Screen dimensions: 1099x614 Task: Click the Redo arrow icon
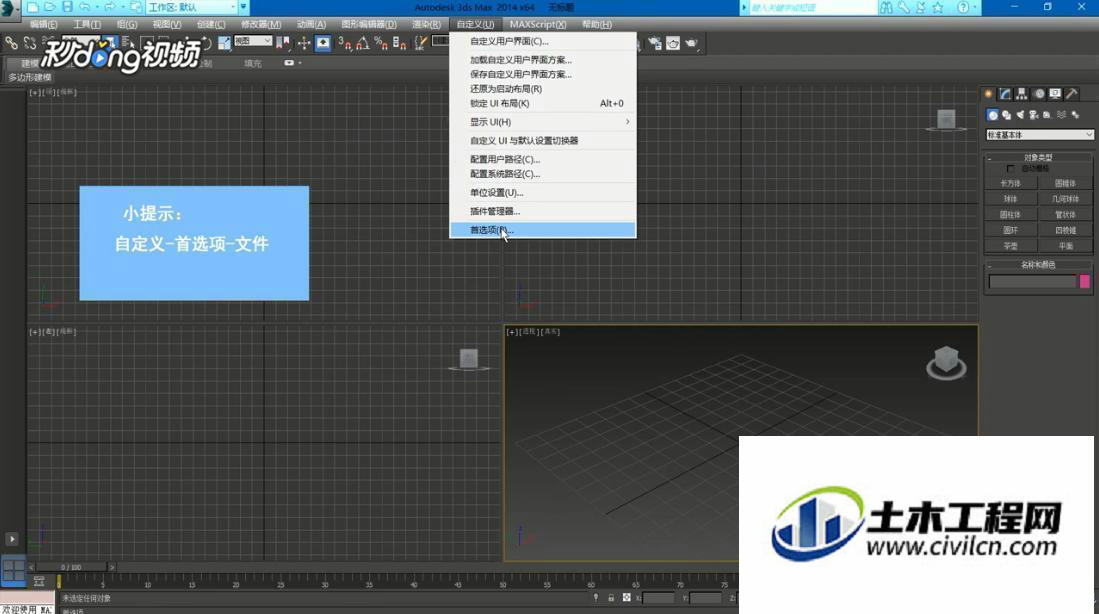click(x=109, y=7)
